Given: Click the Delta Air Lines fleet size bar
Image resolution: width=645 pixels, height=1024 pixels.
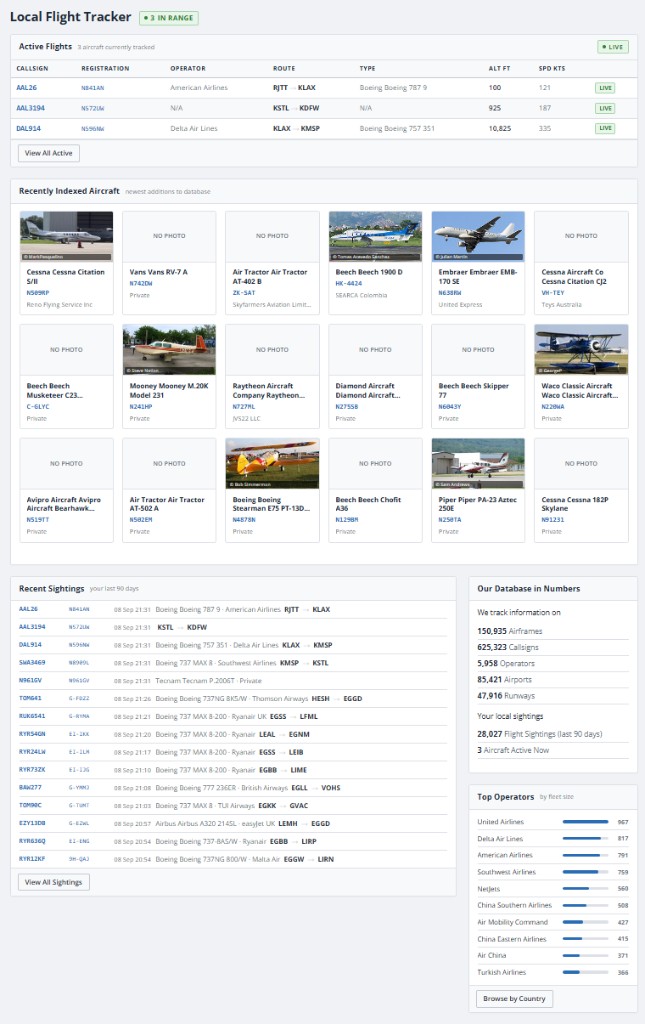Looking at the screenshot, I should click(x=586, y=839).
